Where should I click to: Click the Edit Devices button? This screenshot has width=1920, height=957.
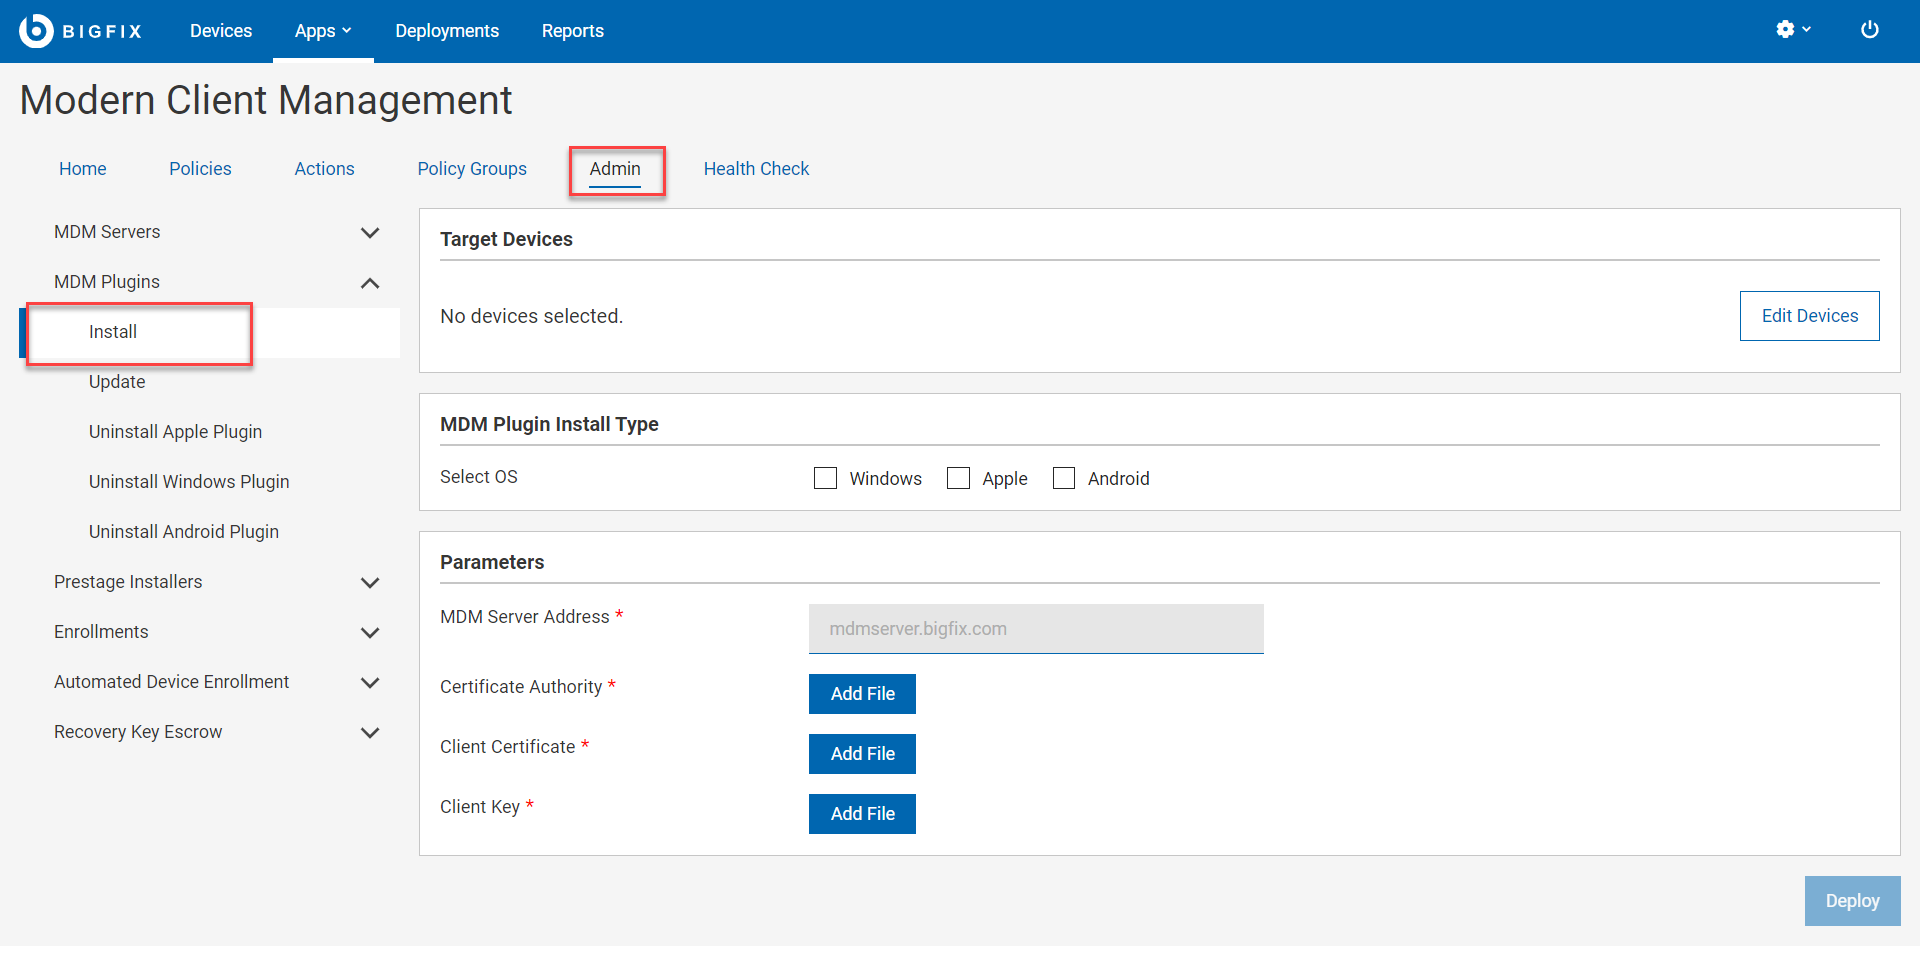click(1809, 316)
